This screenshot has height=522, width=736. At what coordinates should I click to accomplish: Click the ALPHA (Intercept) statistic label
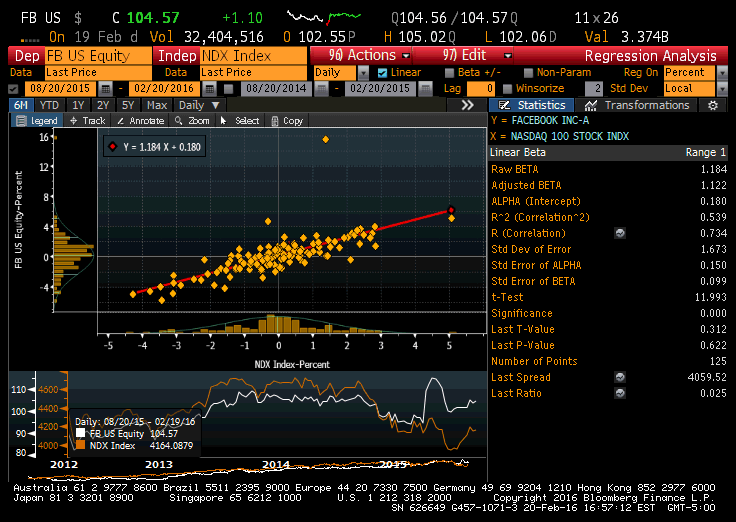click(x=536, y=201)
